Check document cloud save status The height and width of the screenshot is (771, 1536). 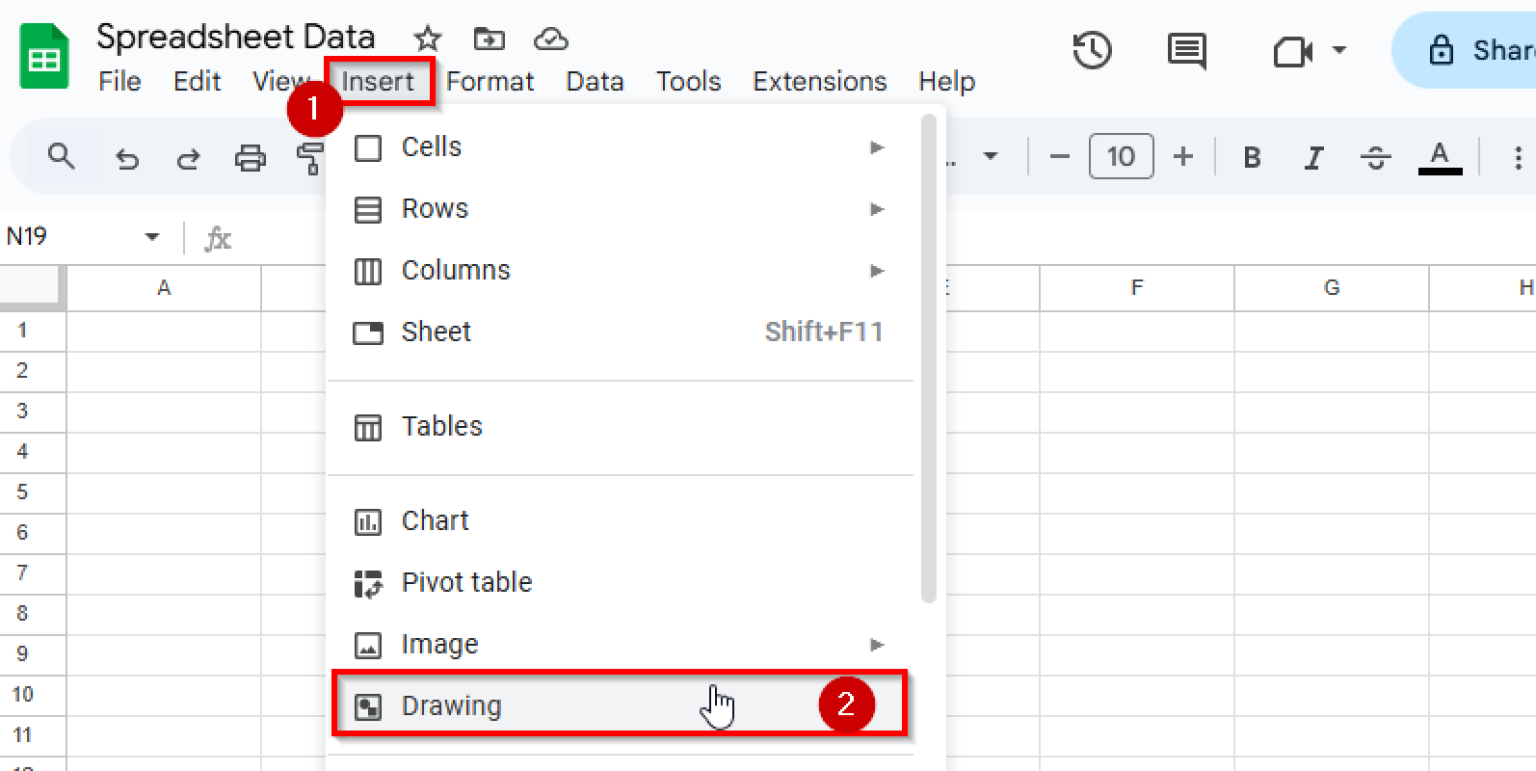[x=551, y=38]
